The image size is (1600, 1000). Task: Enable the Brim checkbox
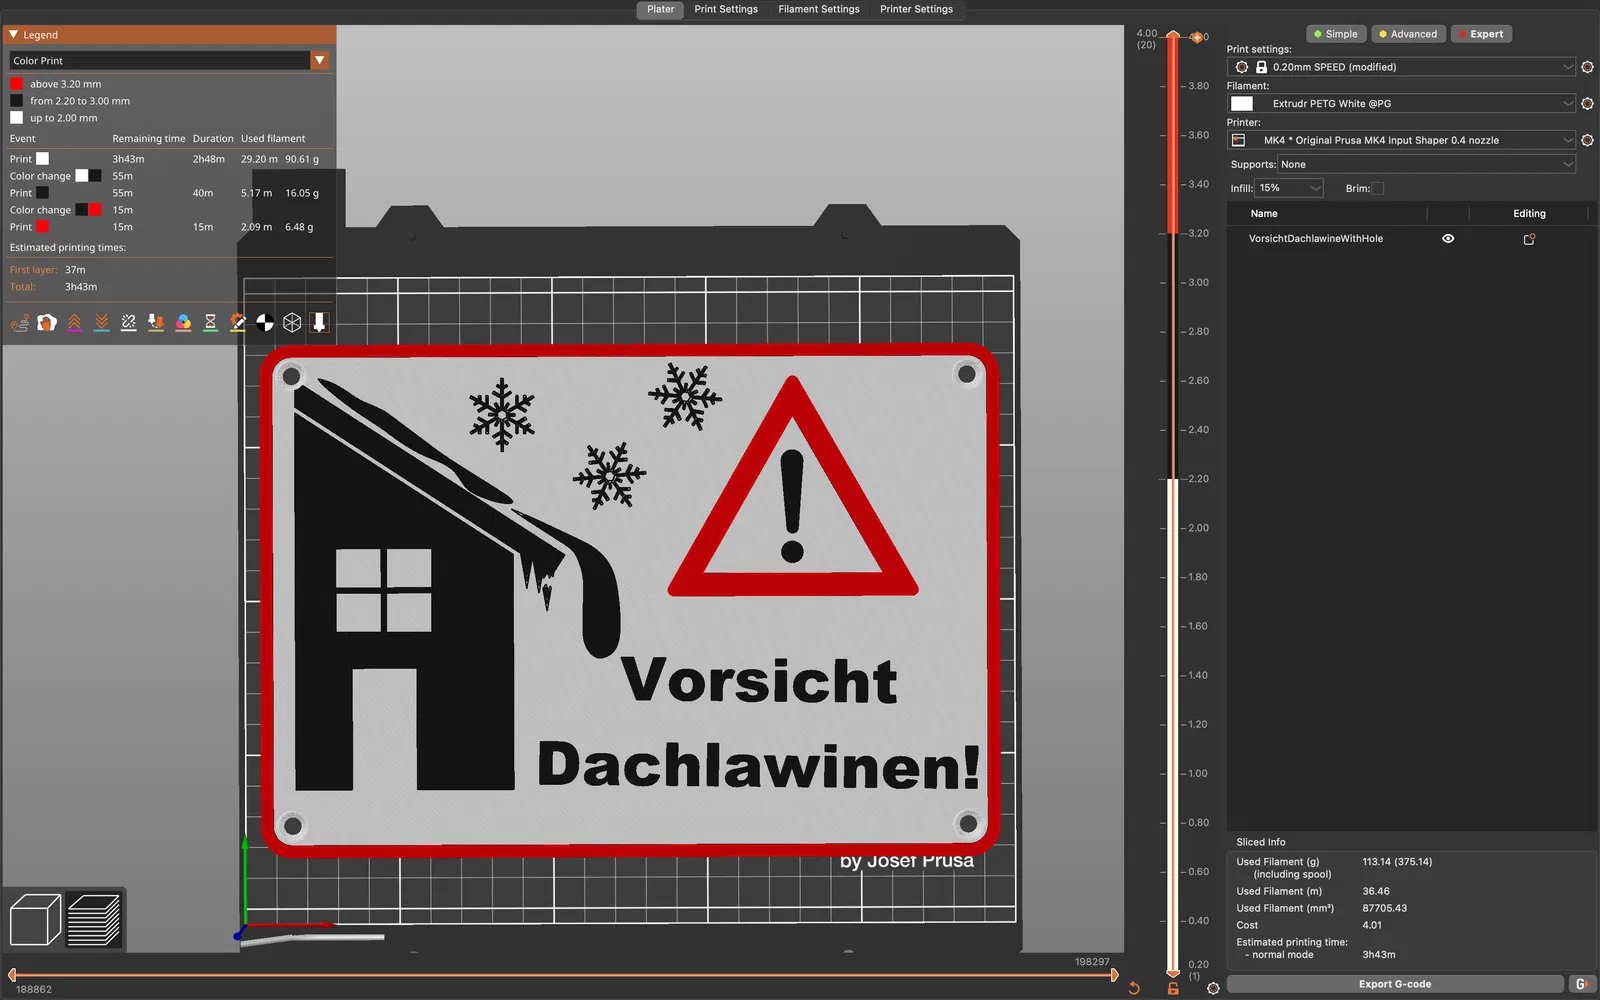(1378, 188)
